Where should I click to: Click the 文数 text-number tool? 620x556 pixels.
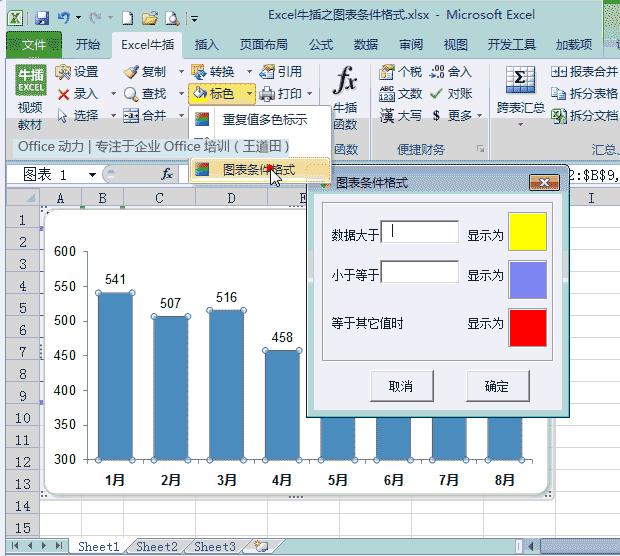click(400, 94)
